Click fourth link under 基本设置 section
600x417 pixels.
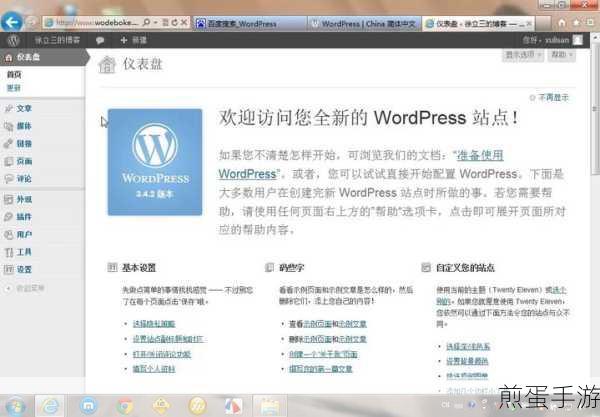click(154, 369)
